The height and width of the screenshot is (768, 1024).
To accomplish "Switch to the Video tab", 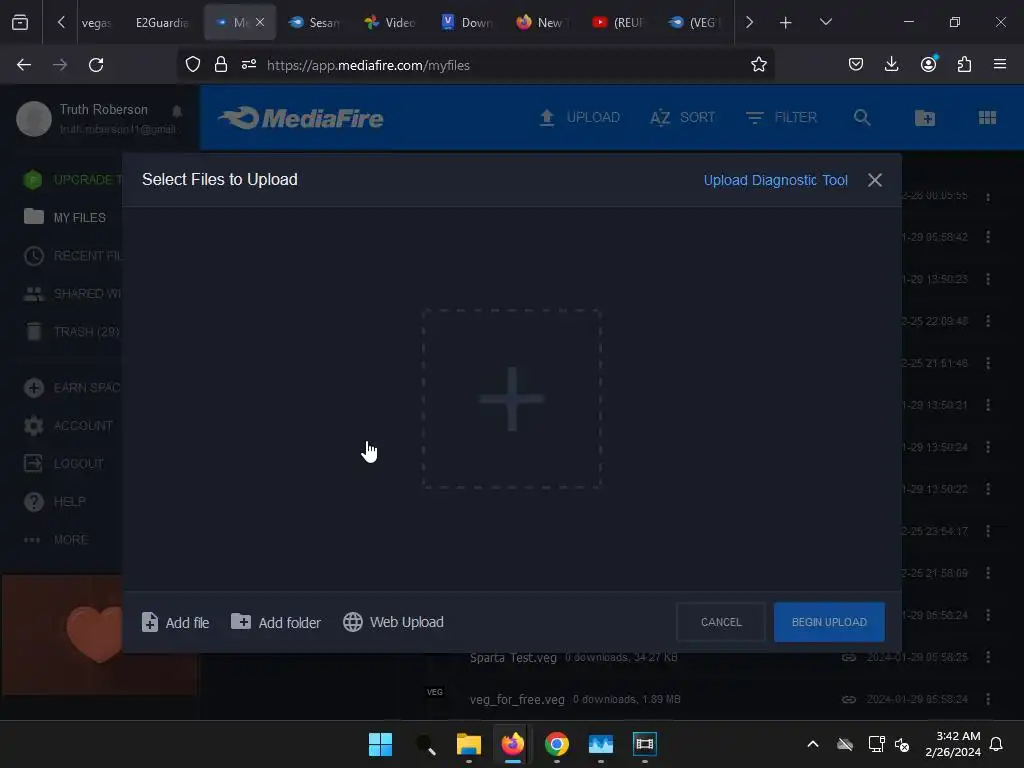I will point(391,22).
